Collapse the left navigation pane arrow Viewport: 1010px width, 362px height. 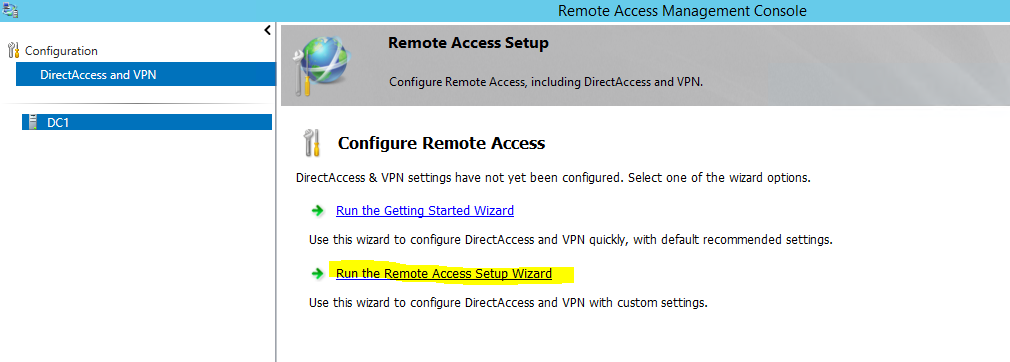click(267, 30)
